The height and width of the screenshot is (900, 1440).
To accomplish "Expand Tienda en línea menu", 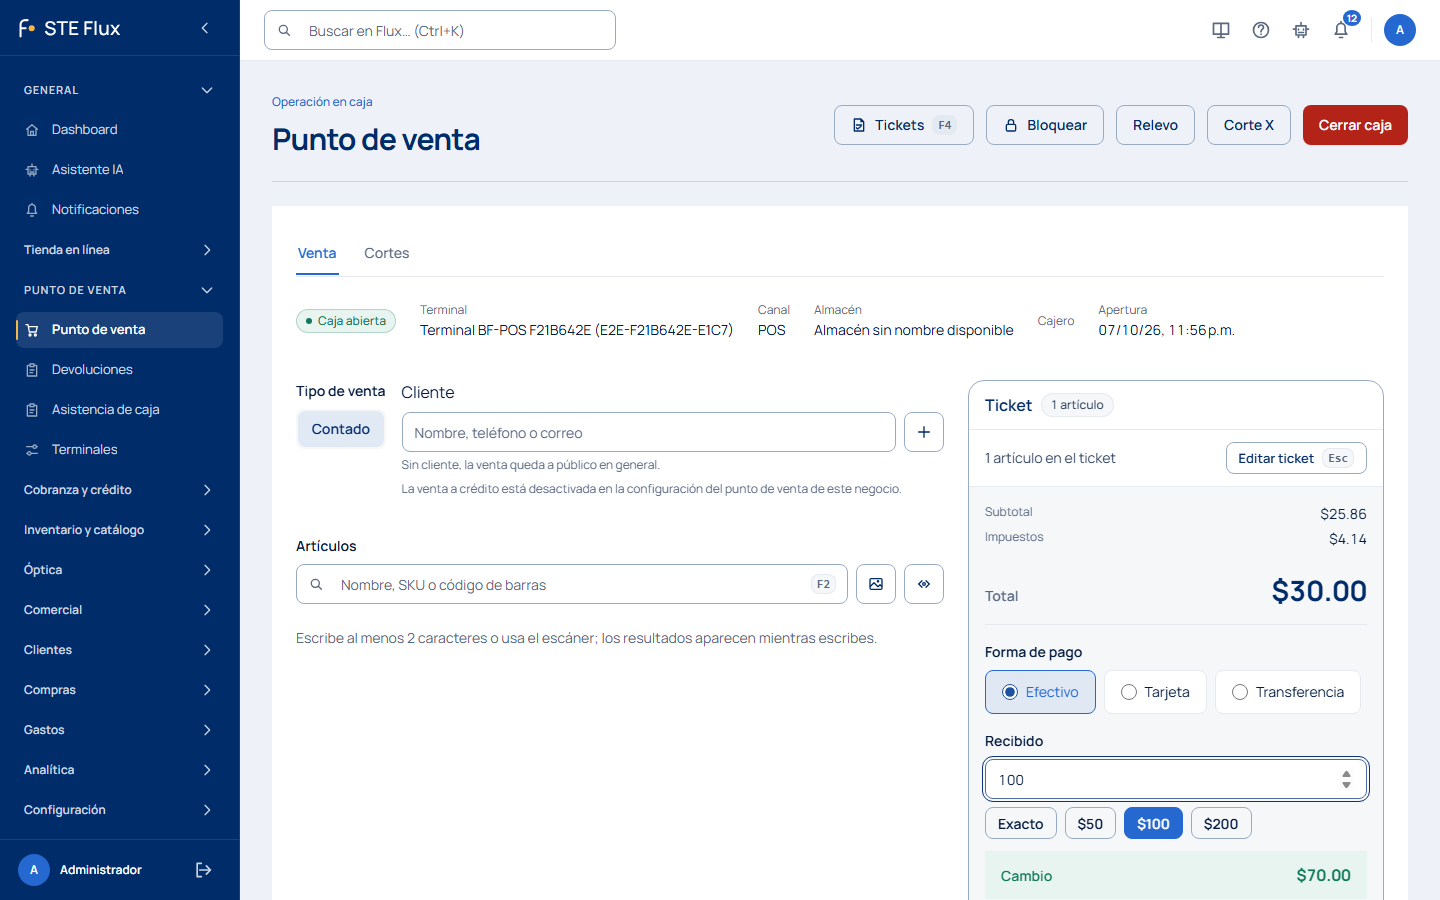I will click(120, 250).
